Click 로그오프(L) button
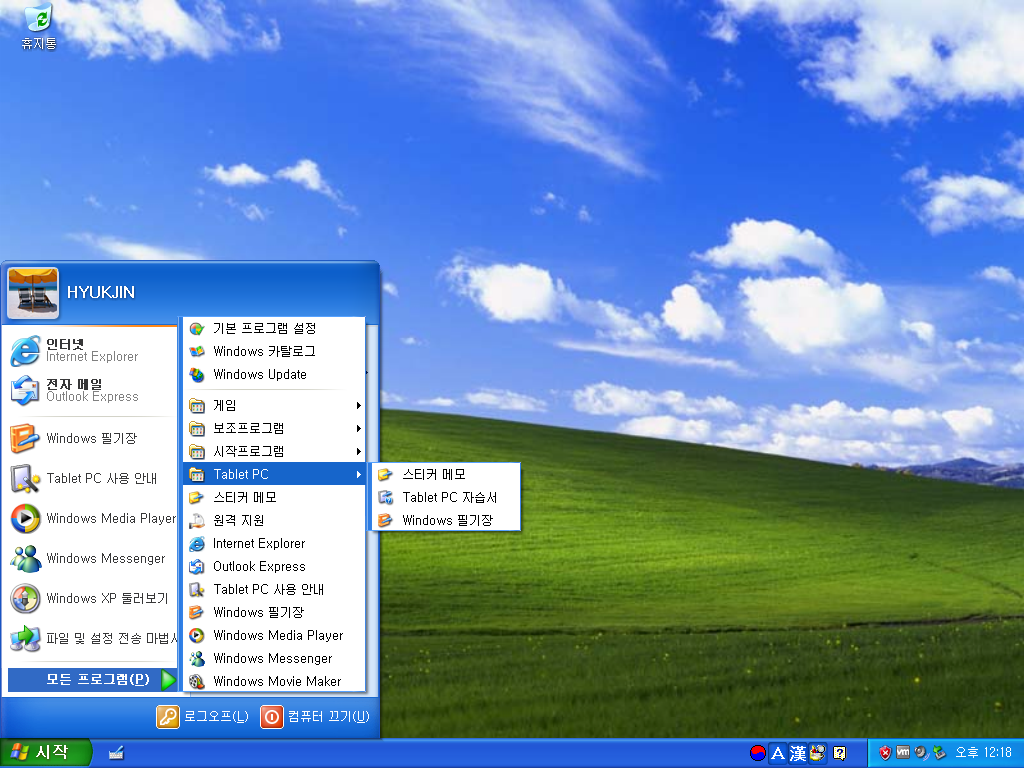The image size is (1024, 768). pos(203,716)
